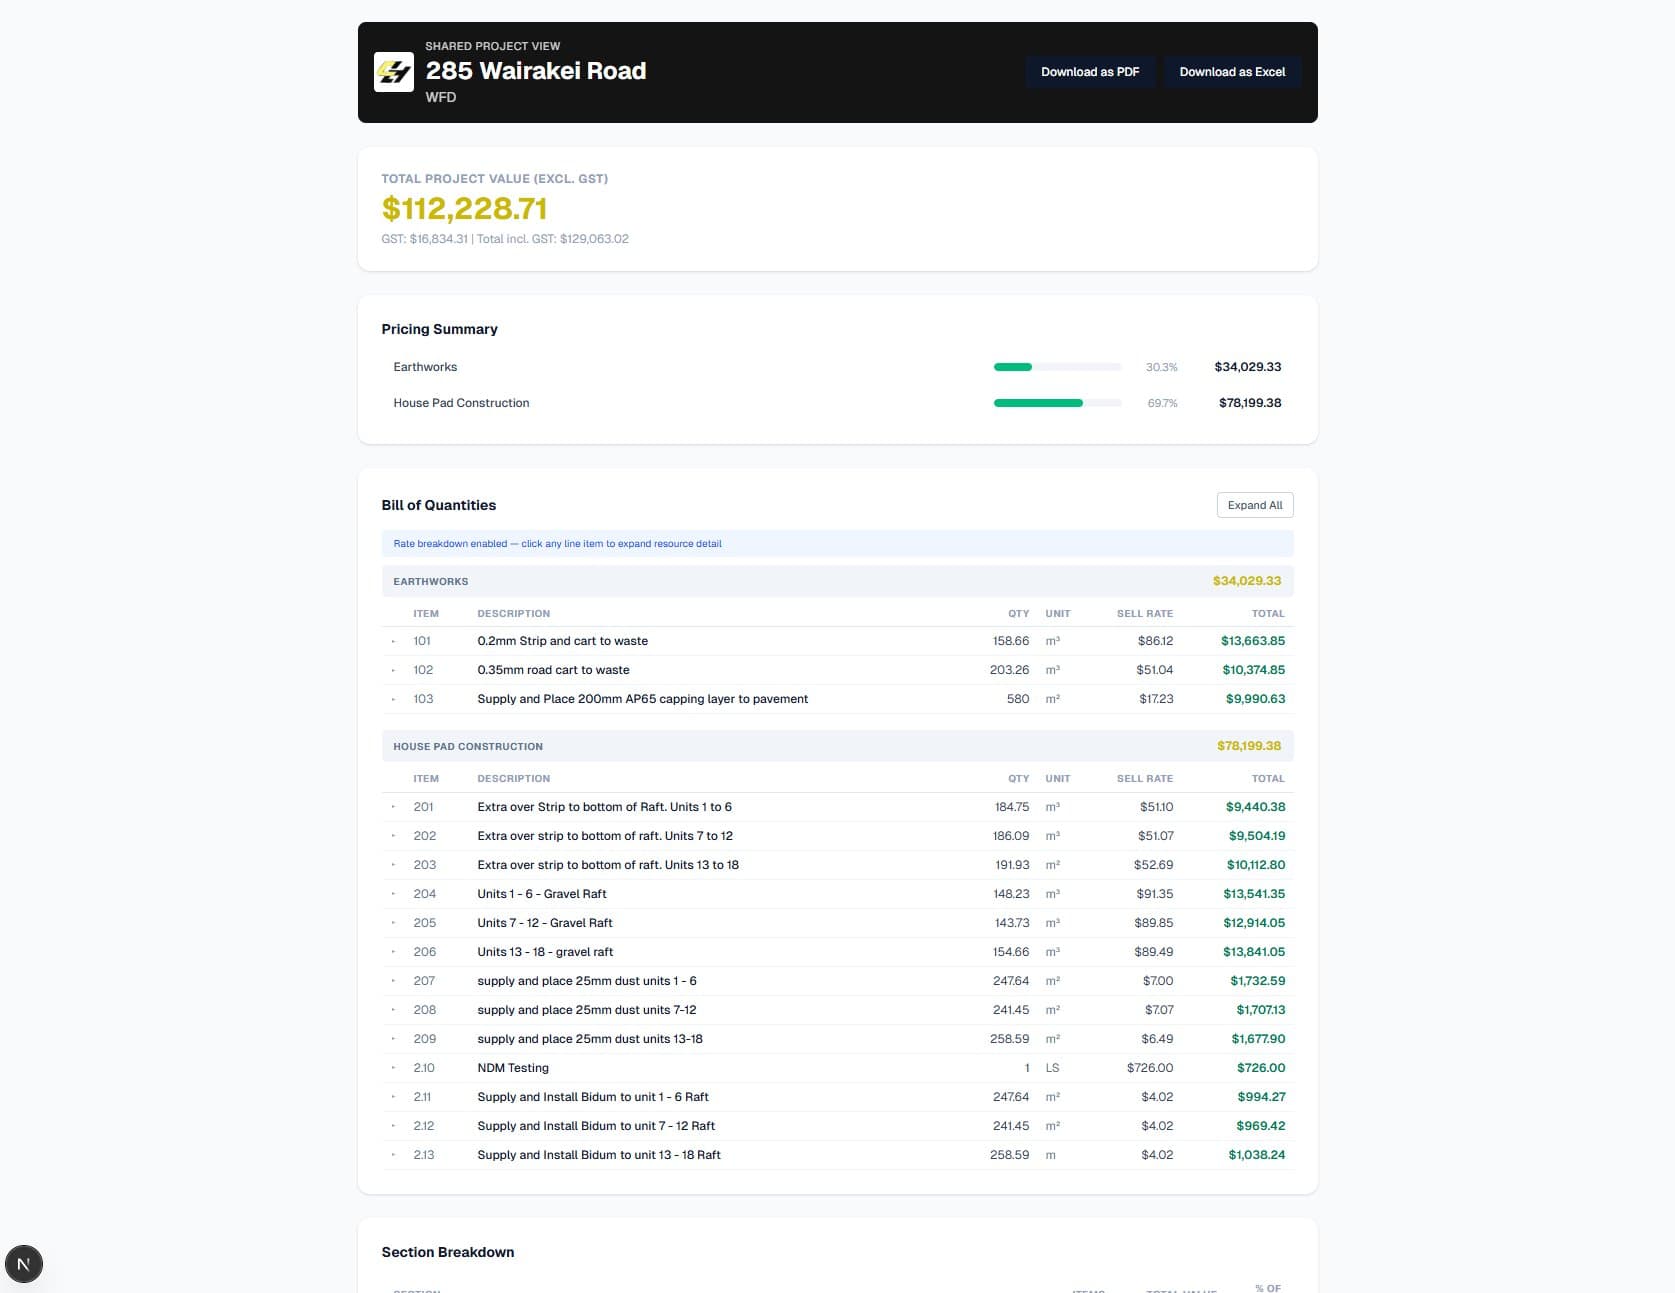Click 'Extra over Strip to bottom of Raft. Units 1 to 6'

tap(604, 807)
